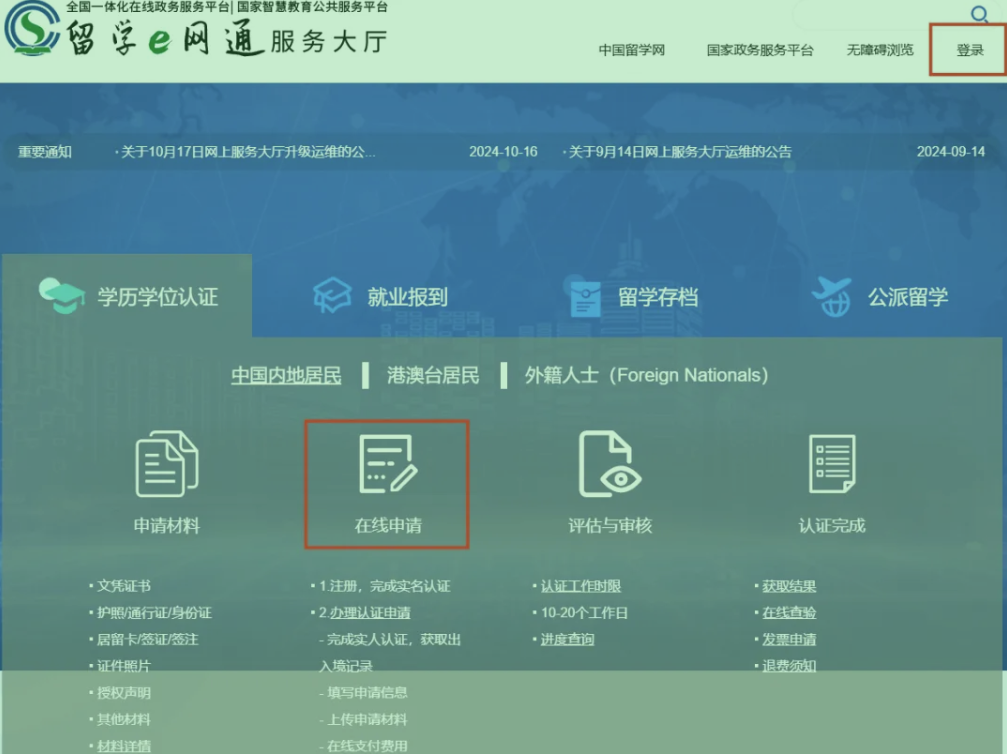
Task: Choose the 中国内地居民 option
Action: [x=286, y=376]
